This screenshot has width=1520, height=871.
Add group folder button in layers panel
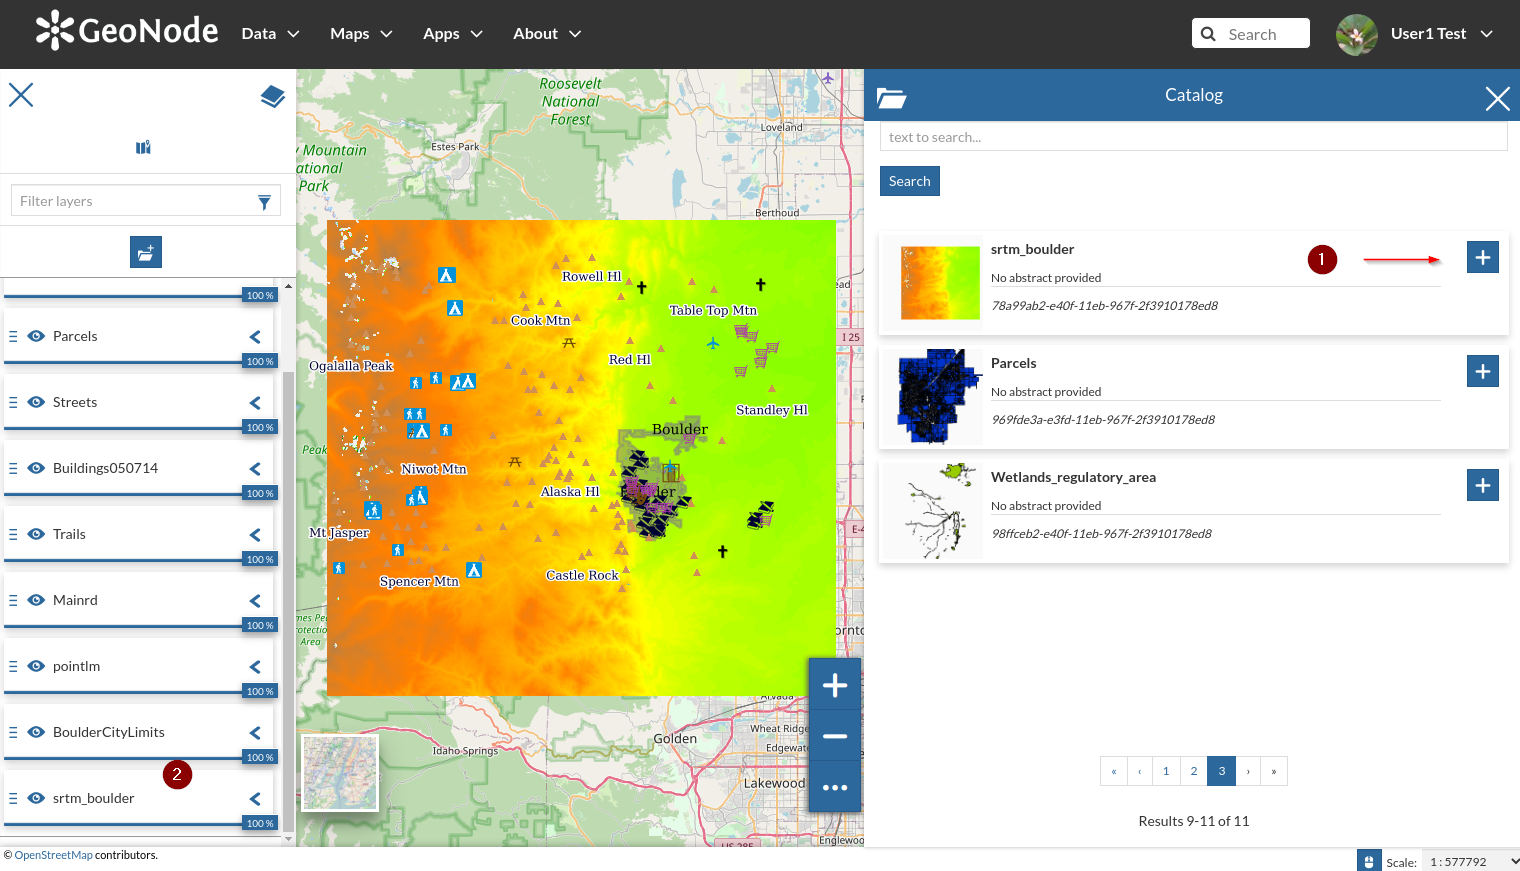(146, 252)
